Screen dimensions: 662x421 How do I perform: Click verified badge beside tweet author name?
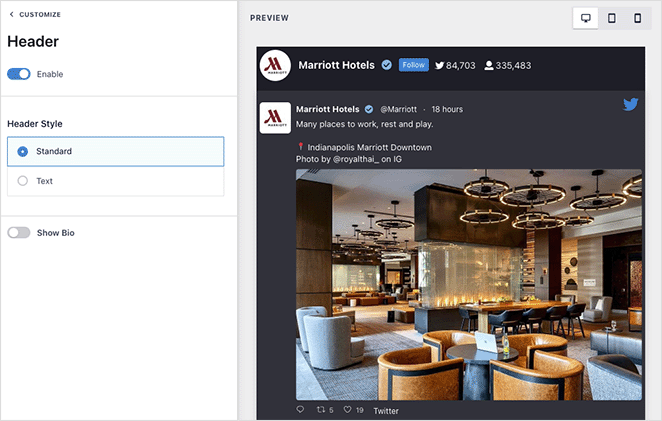(x=369, y=109)
